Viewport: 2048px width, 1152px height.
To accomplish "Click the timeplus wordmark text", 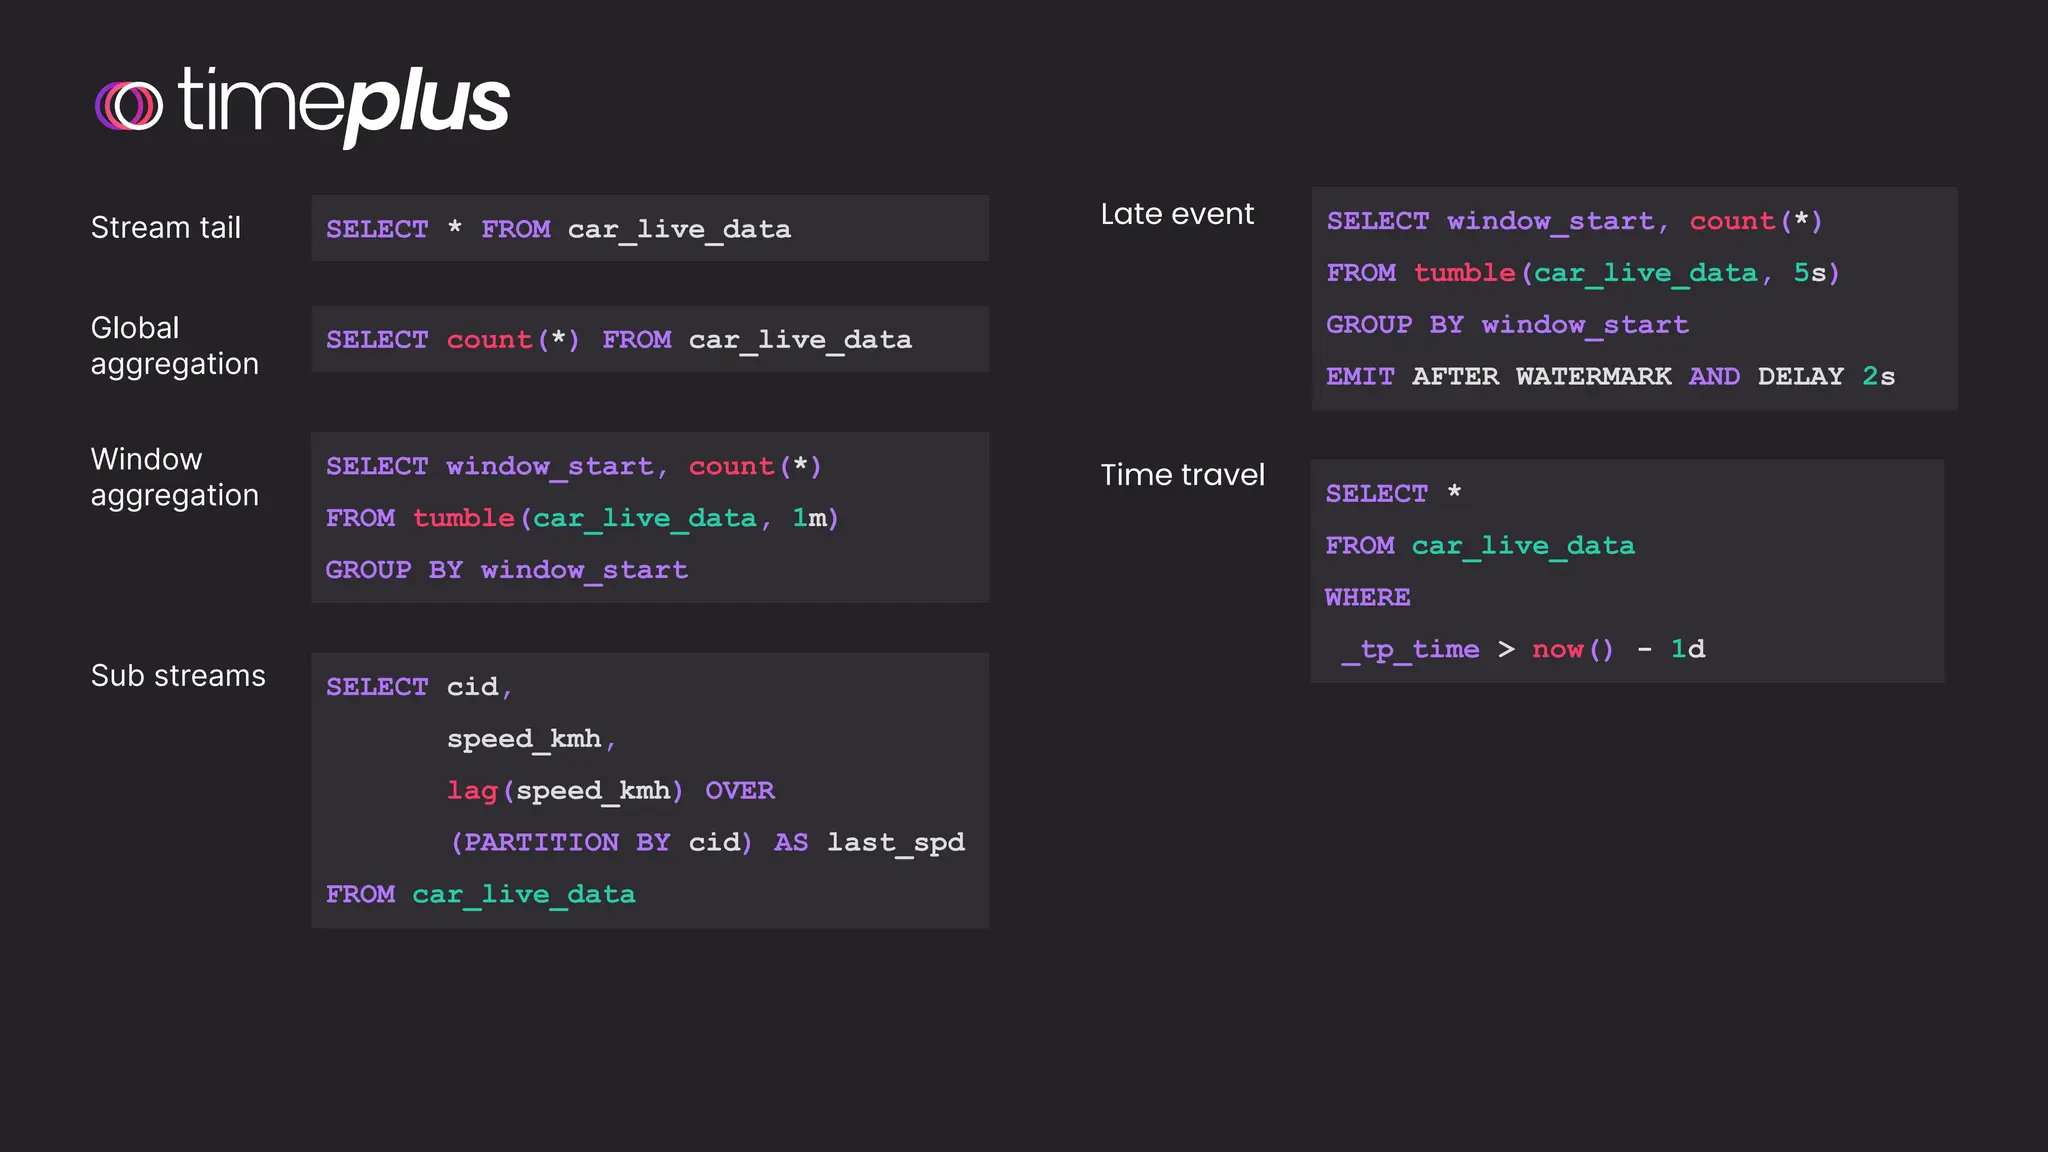I will (344, 102).
